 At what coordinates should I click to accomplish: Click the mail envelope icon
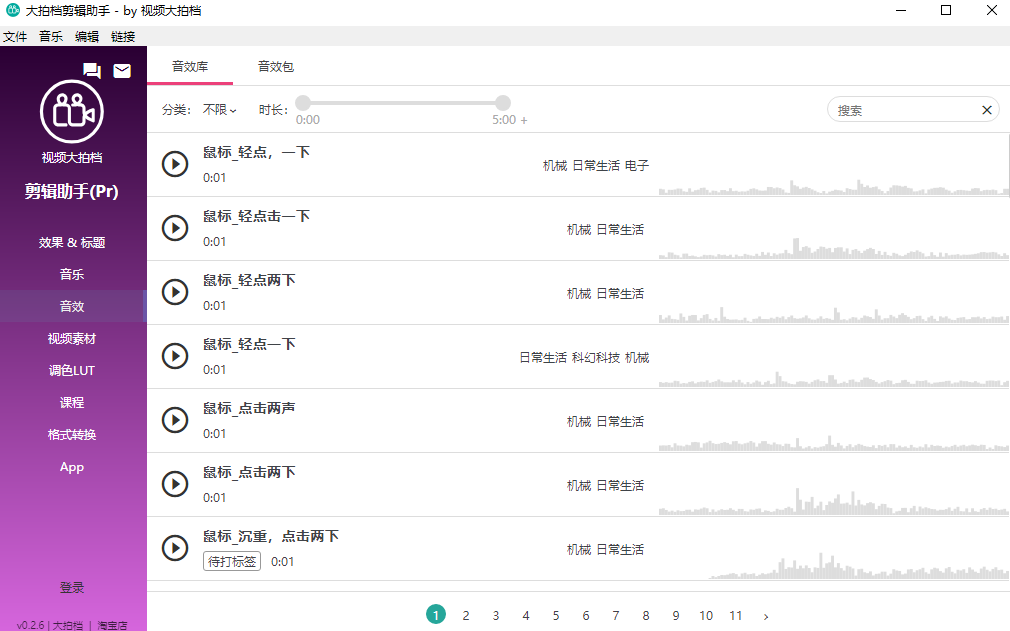point(122,70)
